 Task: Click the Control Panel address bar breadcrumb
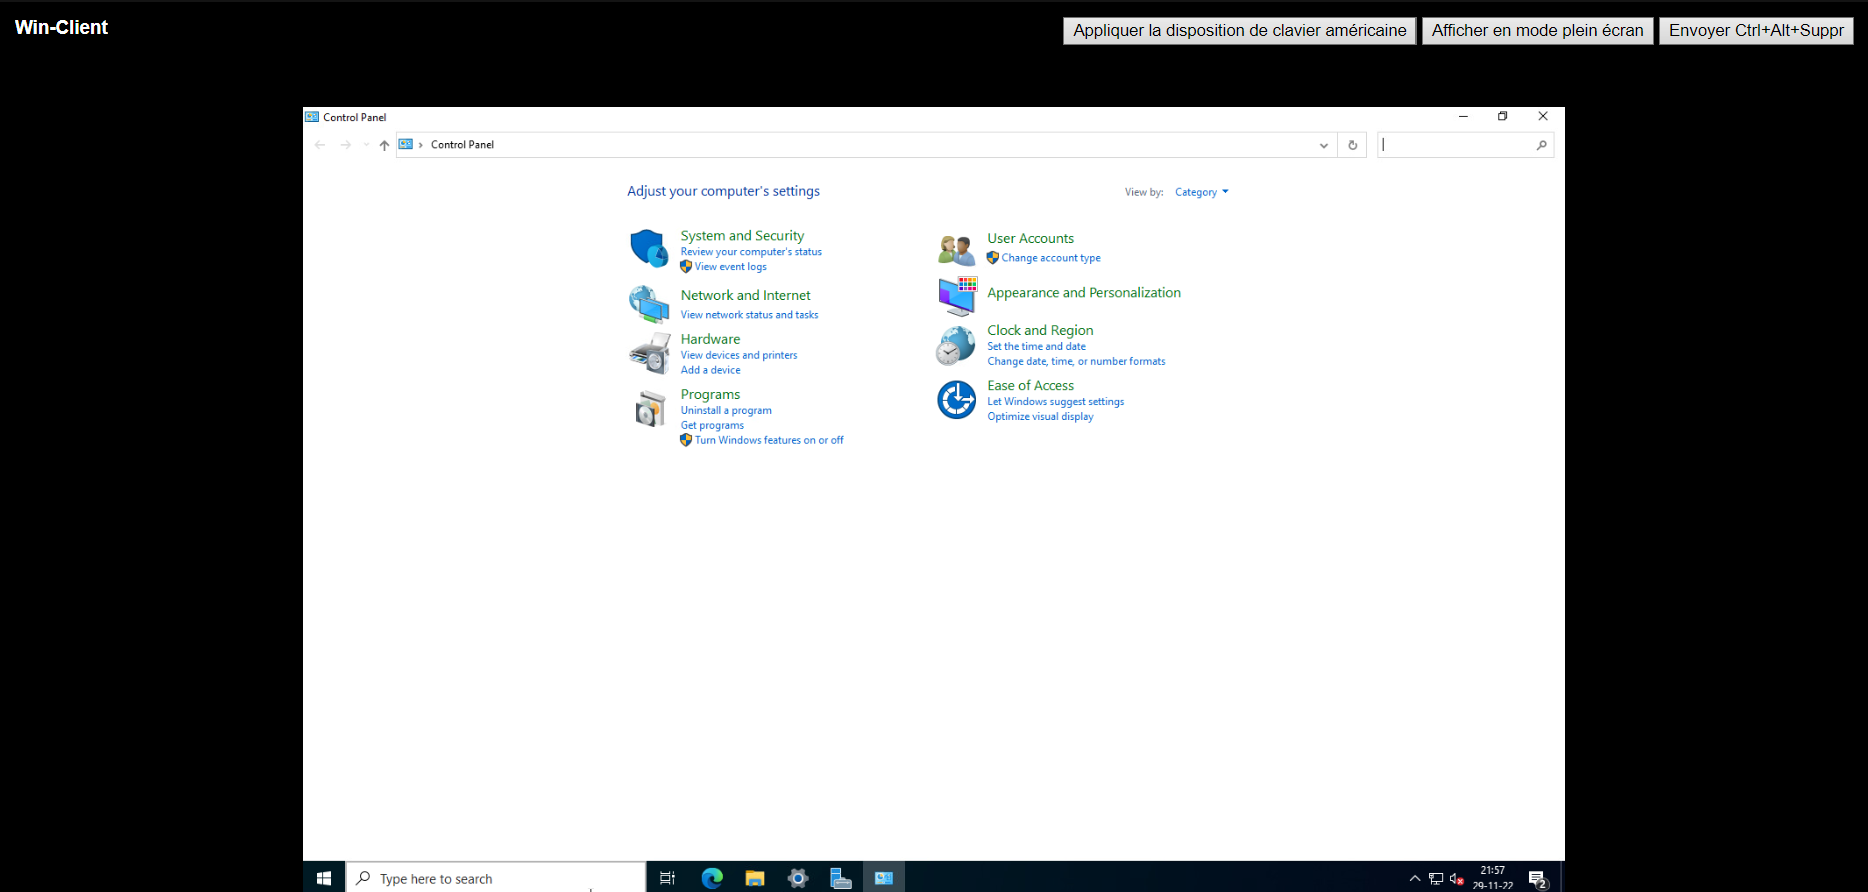462,145
